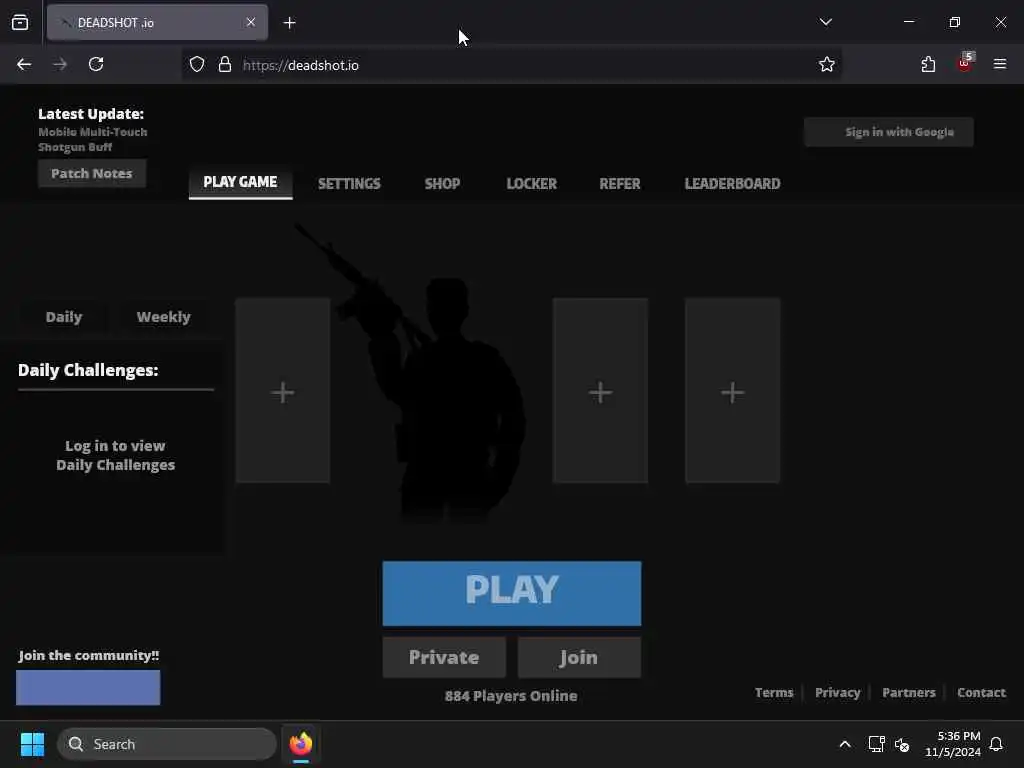Create a Private game
Viewport: 1024px width, 768px height.
tap(444, 657)
